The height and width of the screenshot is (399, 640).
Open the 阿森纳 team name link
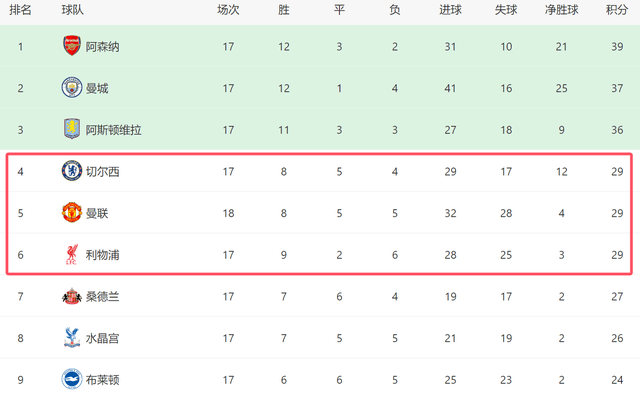click(102, 47)
